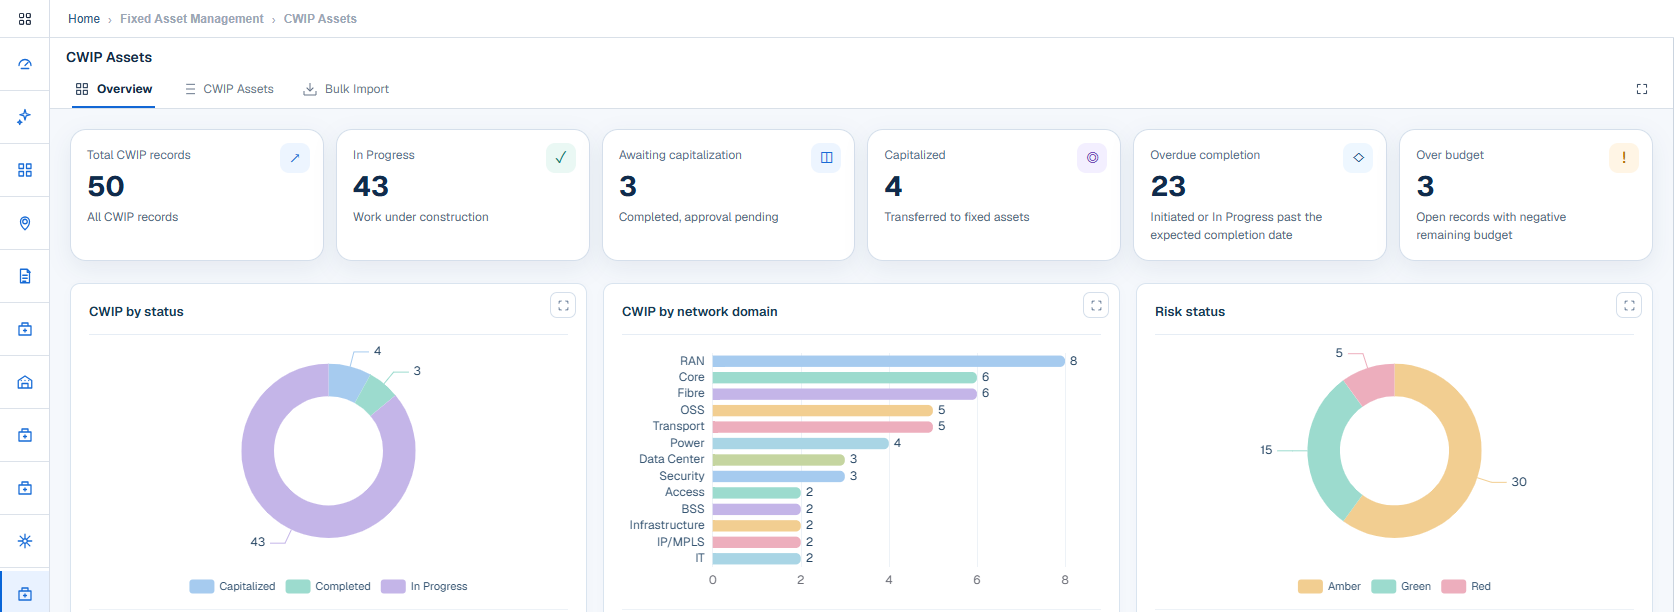Open the warehouse building icon in sidebar

[25, 382]
